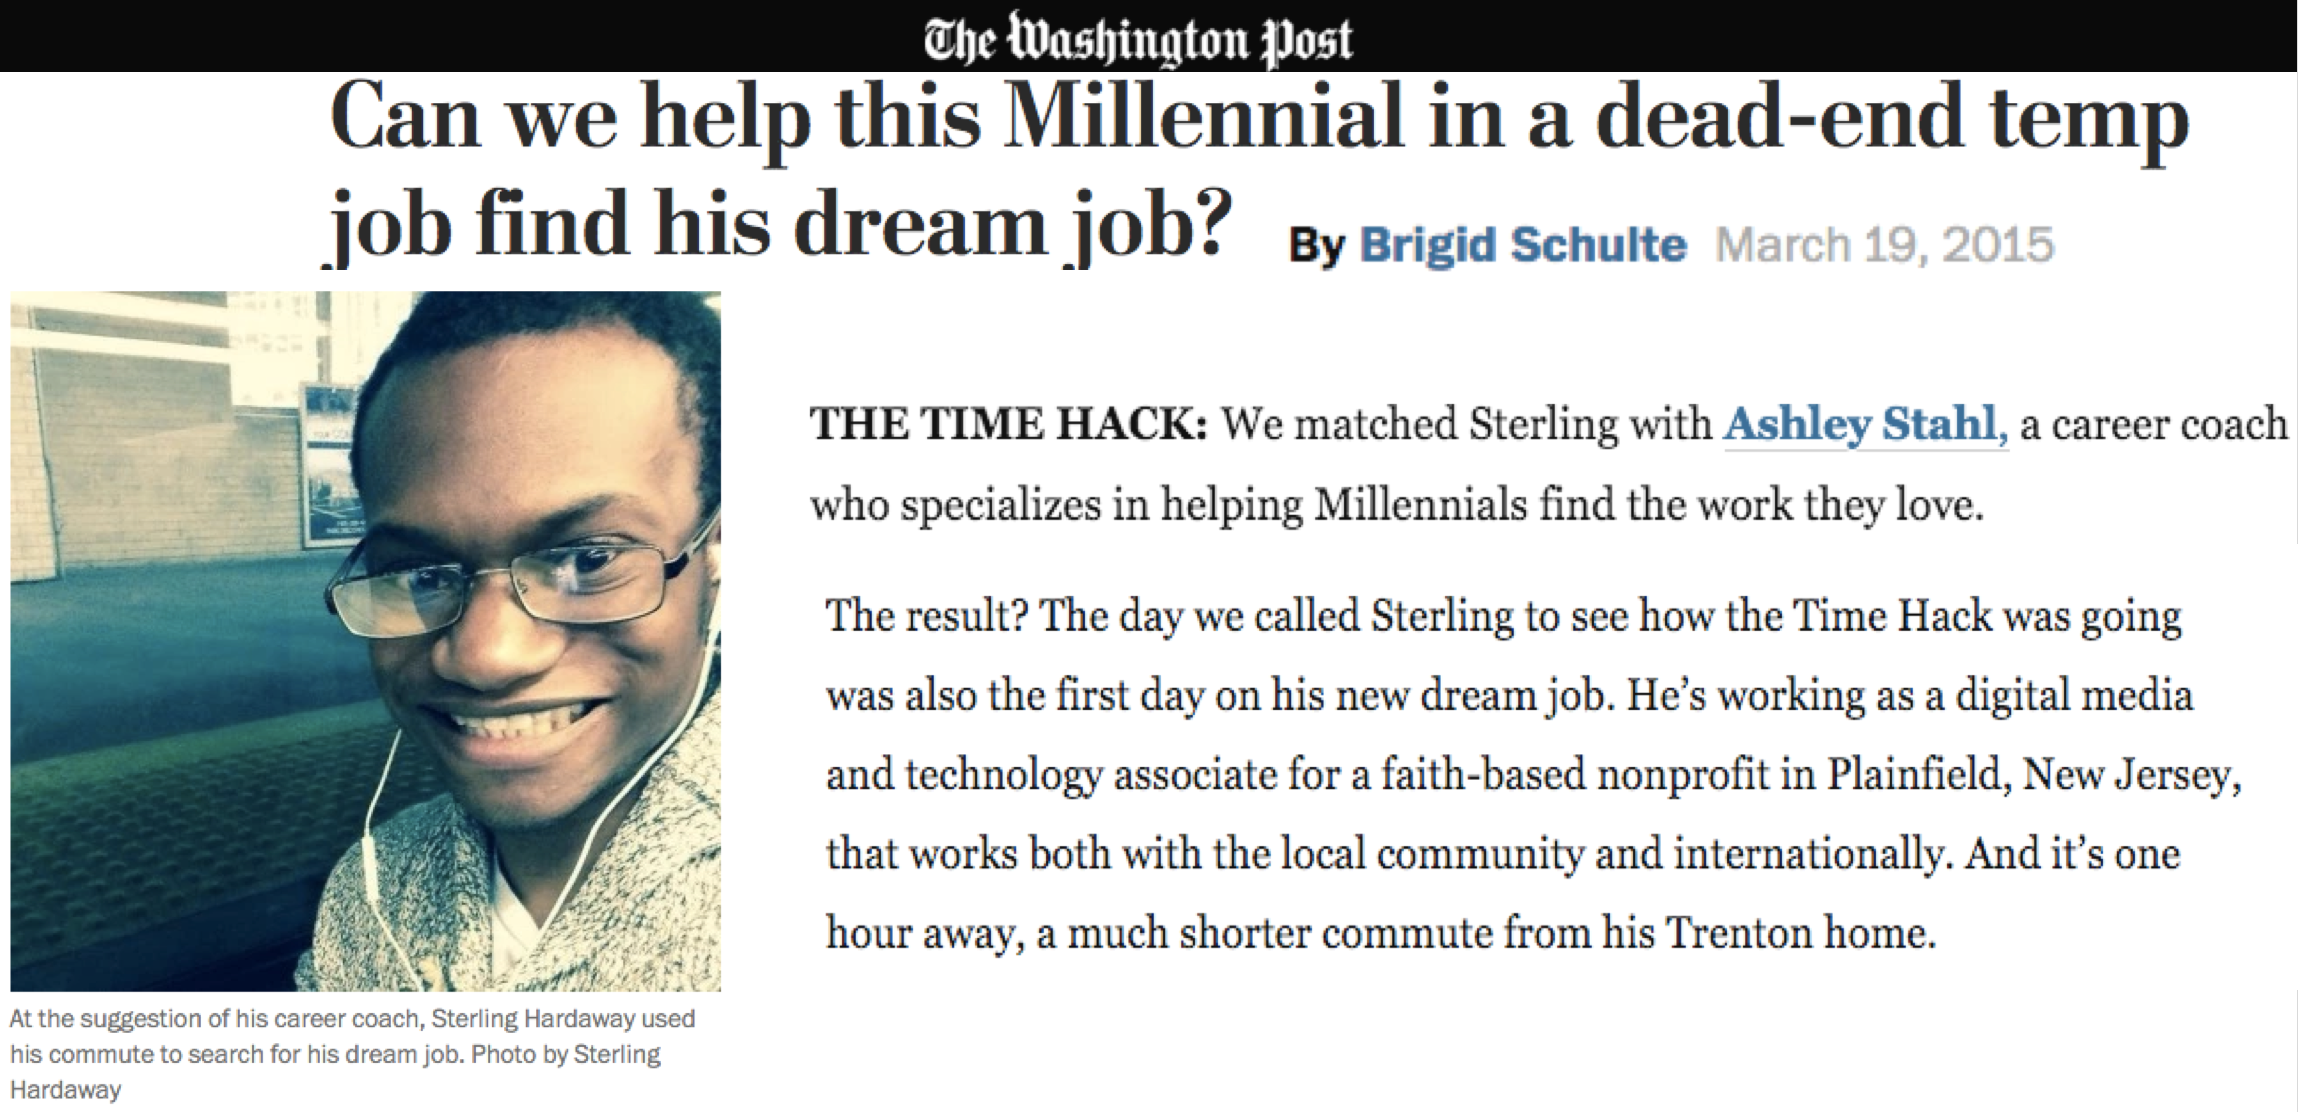Viewport: 2298px width, 1112px height.
Task: Click the phrase "Plainfield, New Jersey"
Action: tap(2034, 775)
